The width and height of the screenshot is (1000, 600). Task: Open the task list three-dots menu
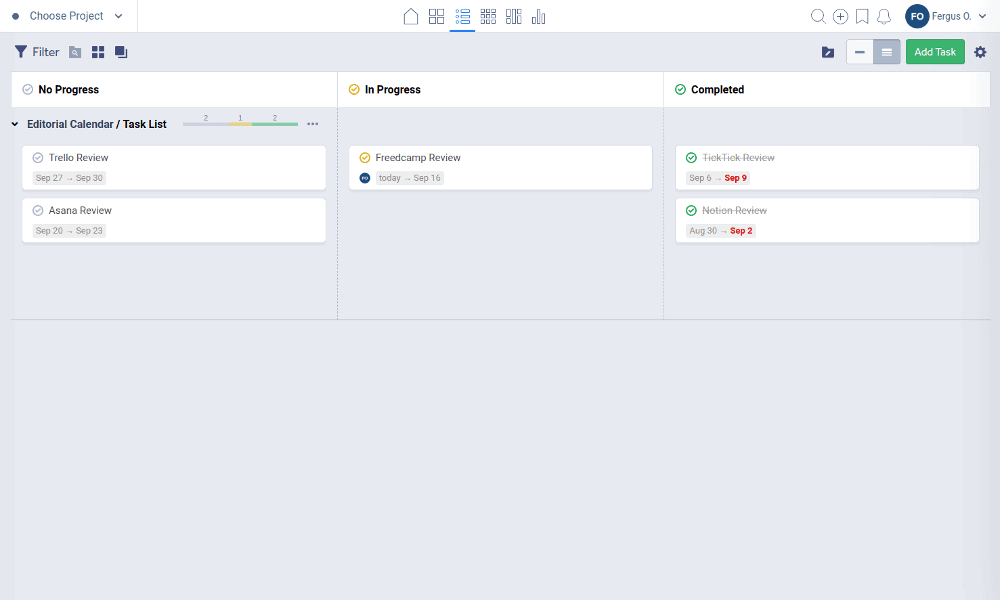(x=312, y=124)
